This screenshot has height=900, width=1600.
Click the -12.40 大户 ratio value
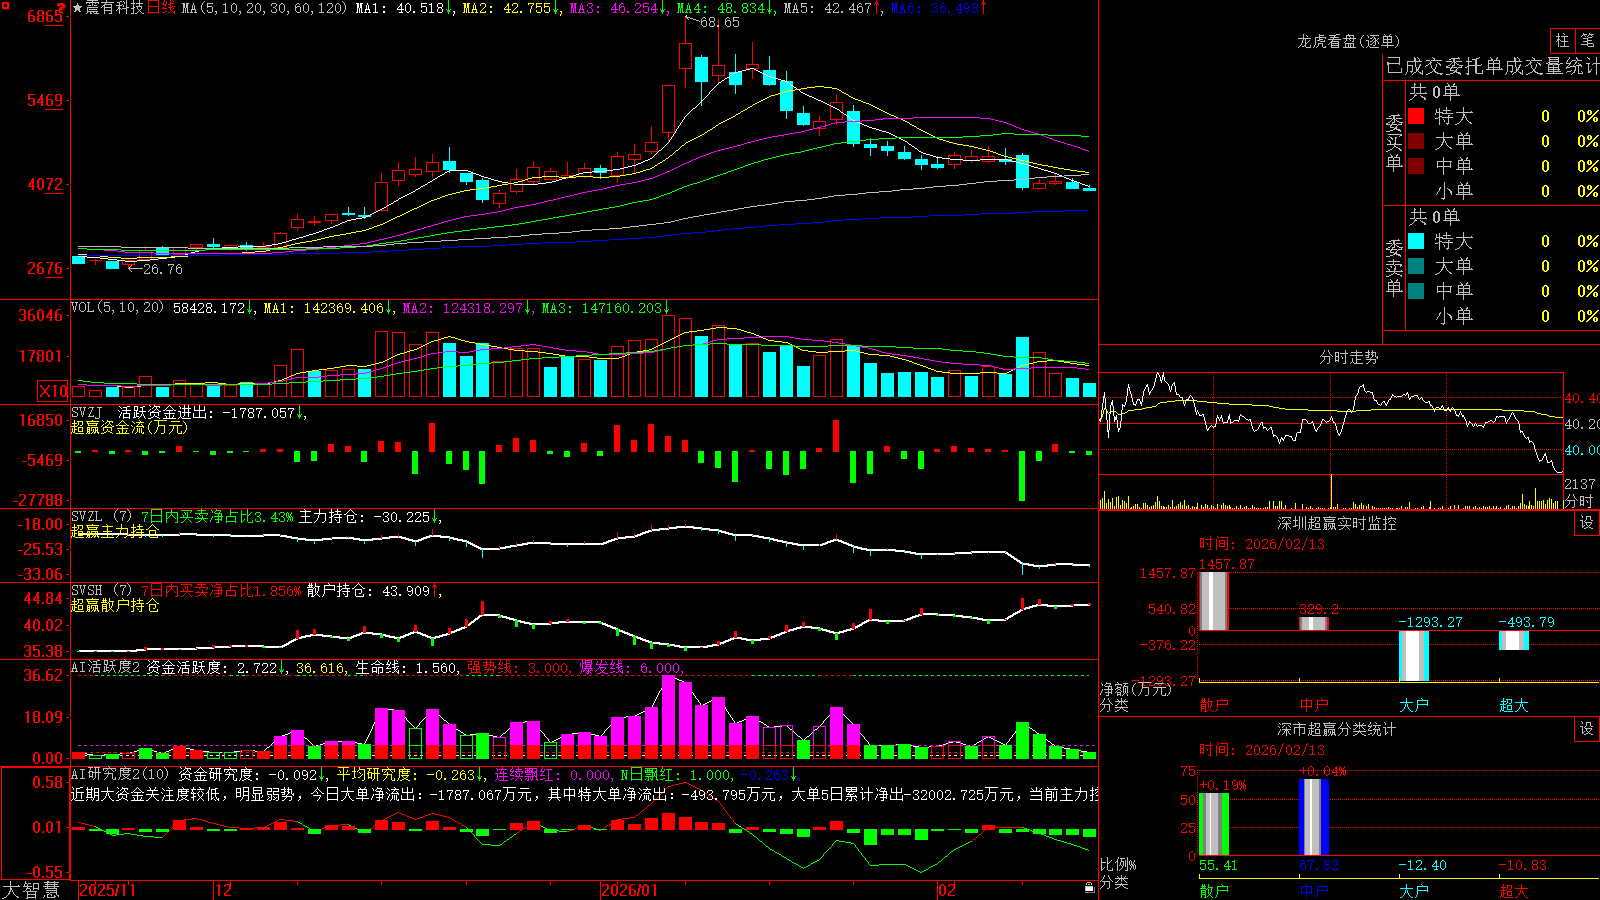1423,865
